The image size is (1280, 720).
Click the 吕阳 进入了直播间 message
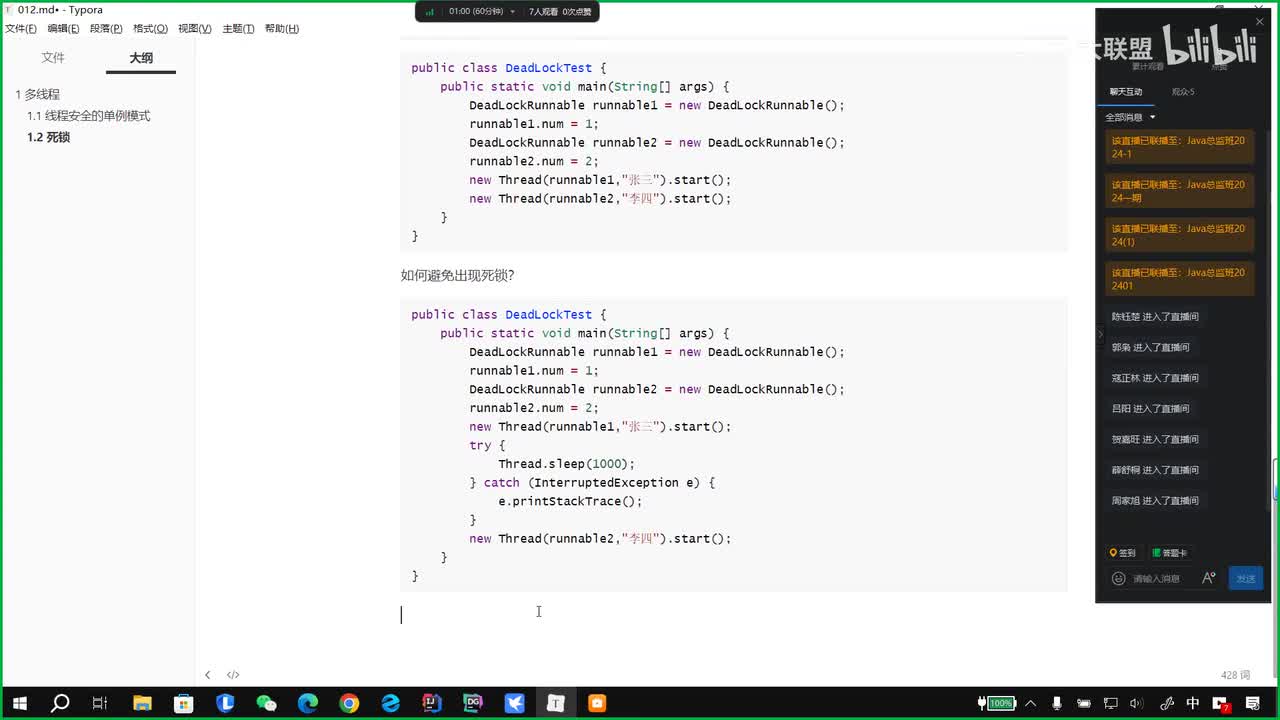pos(1151,409)
